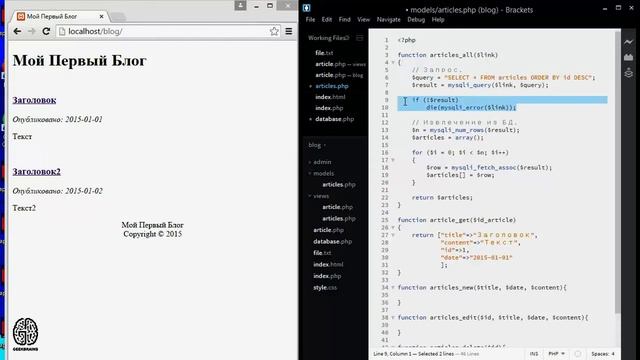
Task: Open Live Preview in Brackets
Action: (x=629, y=42)
